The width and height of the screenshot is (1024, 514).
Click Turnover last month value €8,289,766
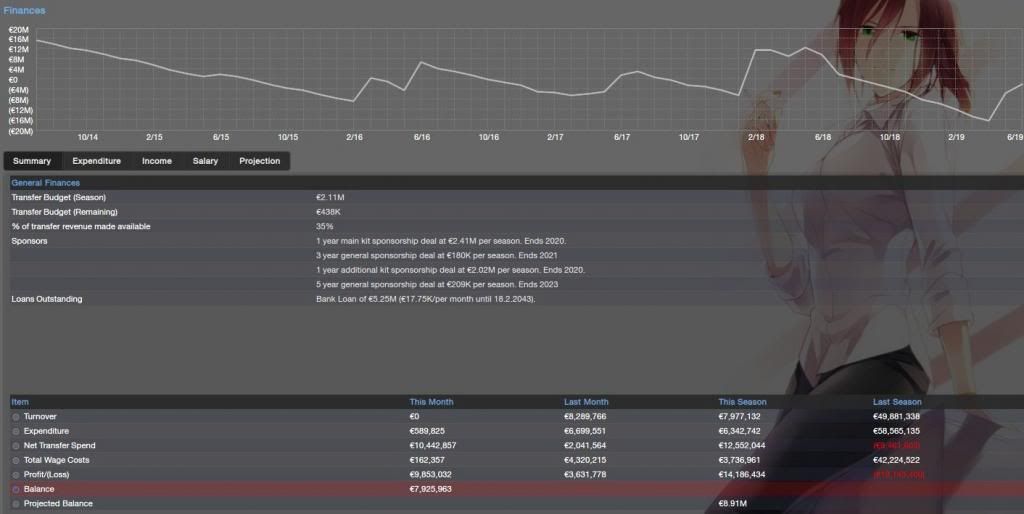[x=585, y=417]
